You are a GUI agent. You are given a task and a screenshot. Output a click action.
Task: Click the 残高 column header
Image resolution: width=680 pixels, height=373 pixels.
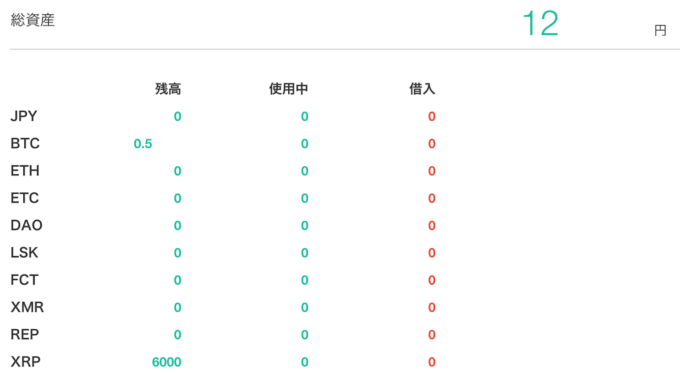(168, 89)
